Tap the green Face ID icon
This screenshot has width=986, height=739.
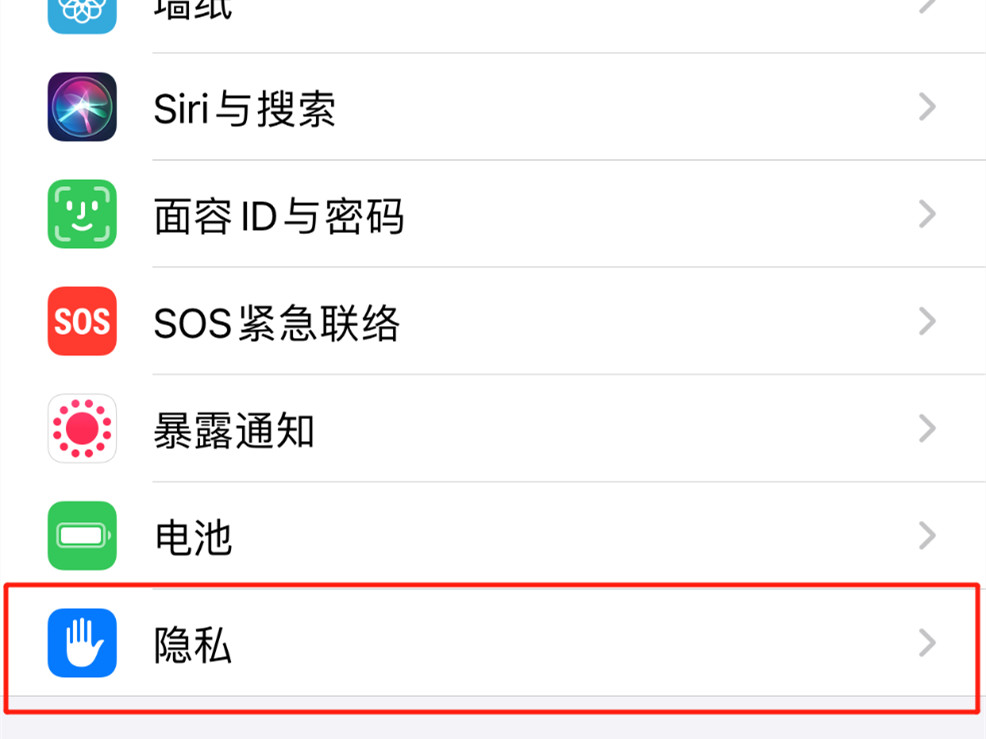point(82,214)
